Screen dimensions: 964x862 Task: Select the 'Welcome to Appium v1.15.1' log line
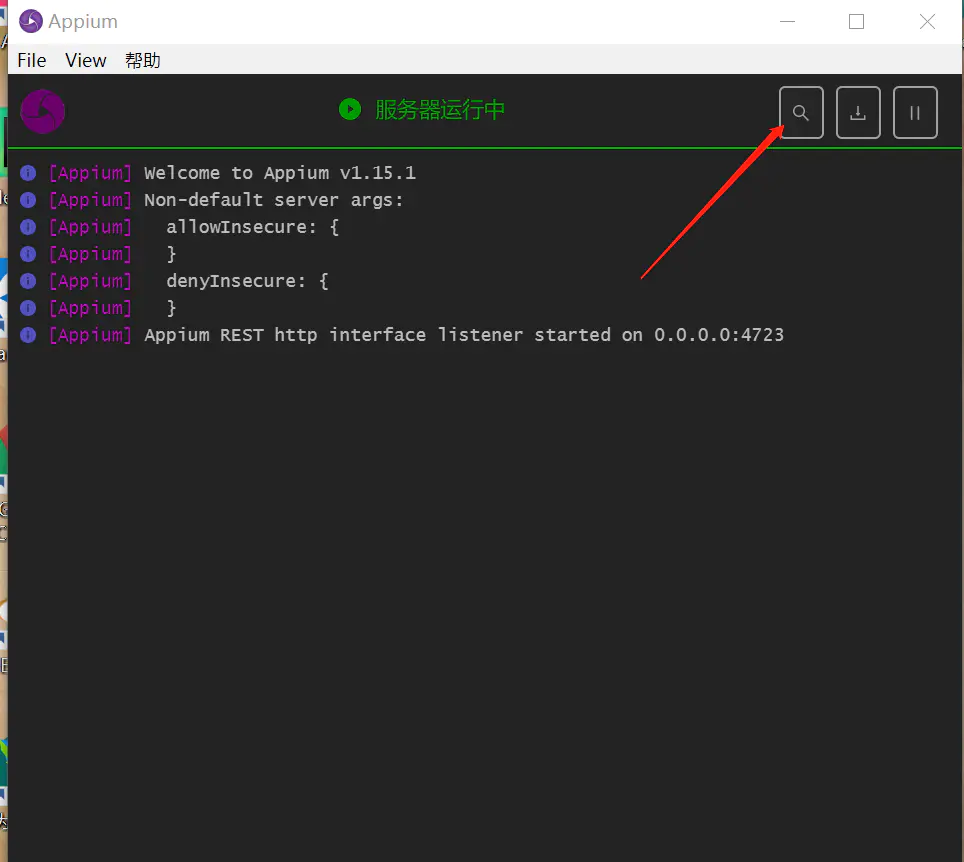tap(280, 173)
